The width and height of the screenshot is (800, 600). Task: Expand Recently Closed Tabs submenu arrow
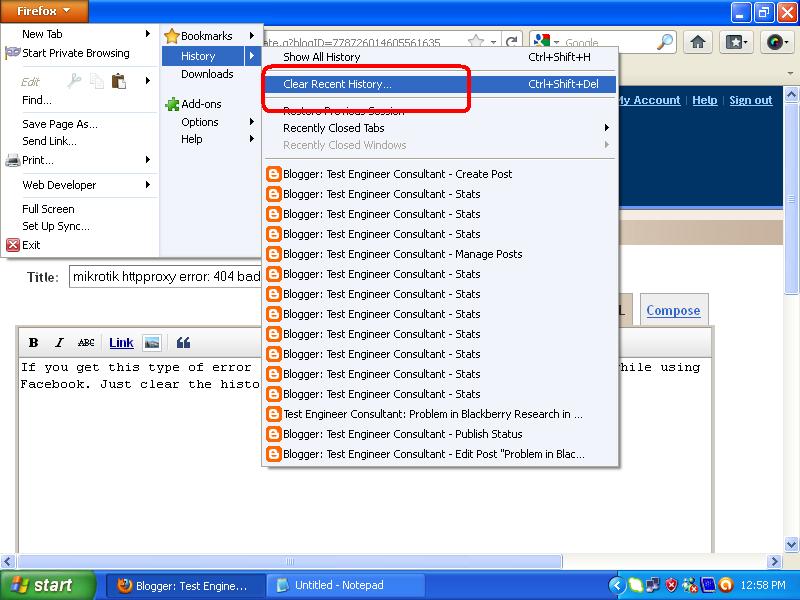607,128
